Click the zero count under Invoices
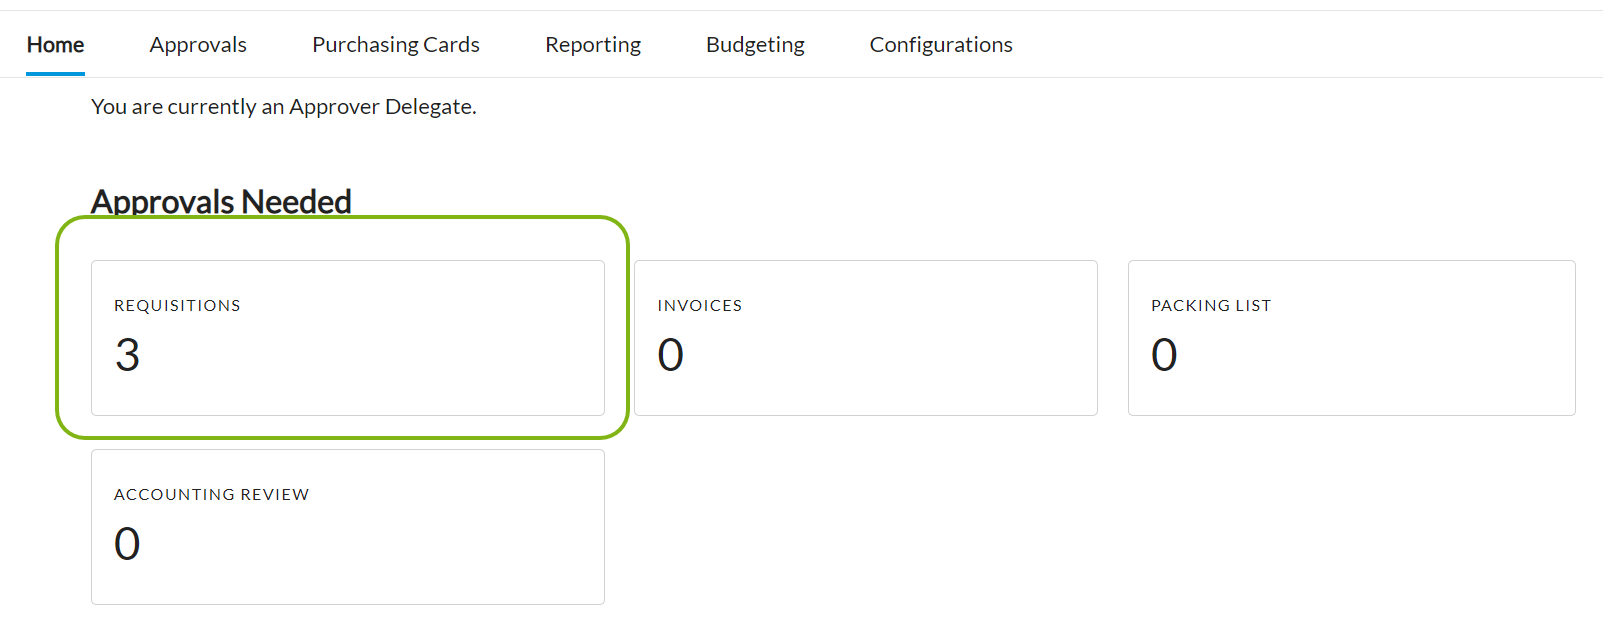The width and height of the screenshot is (1603, 644). (670, 355)
